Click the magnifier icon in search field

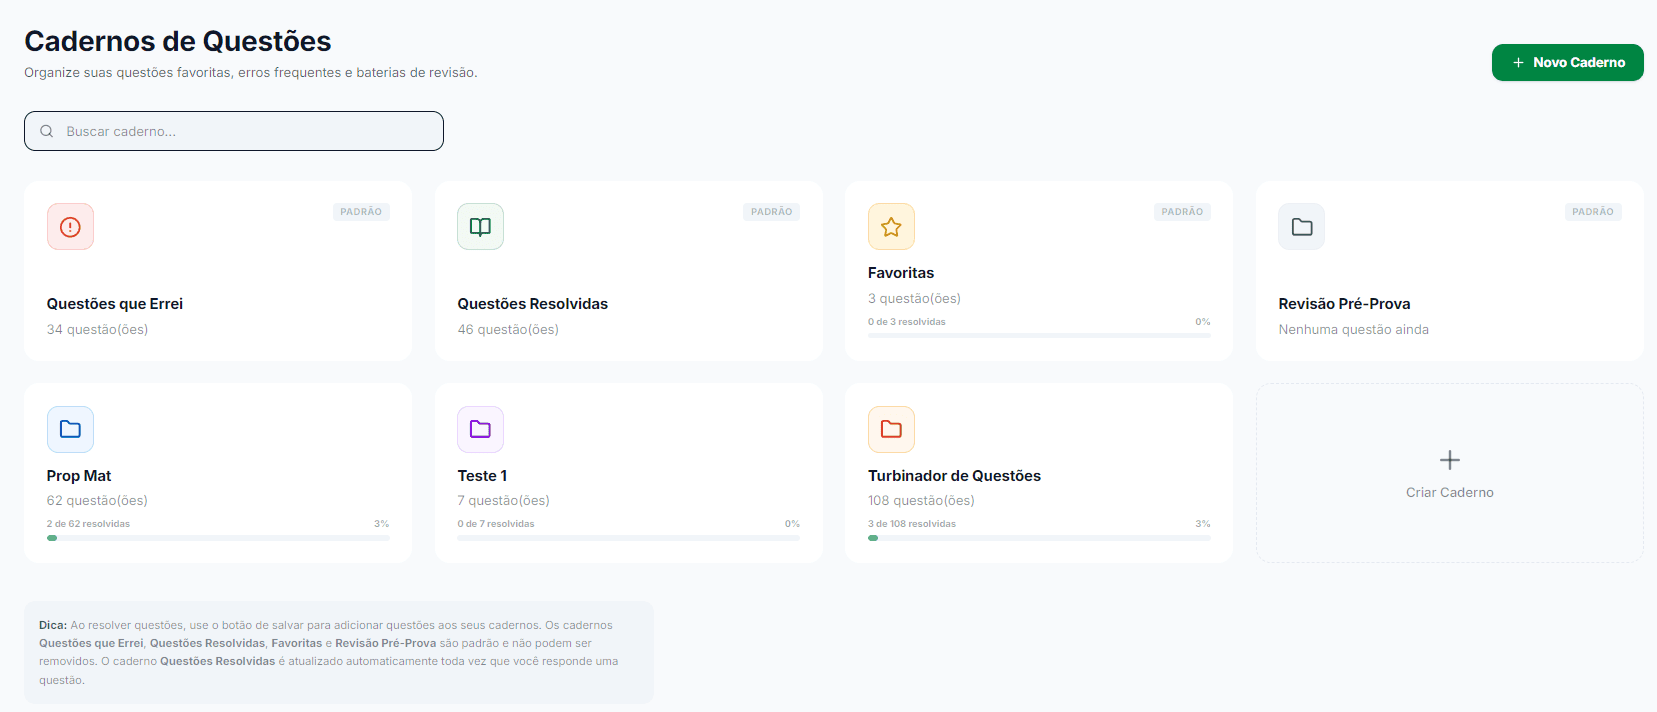point(47,131)
